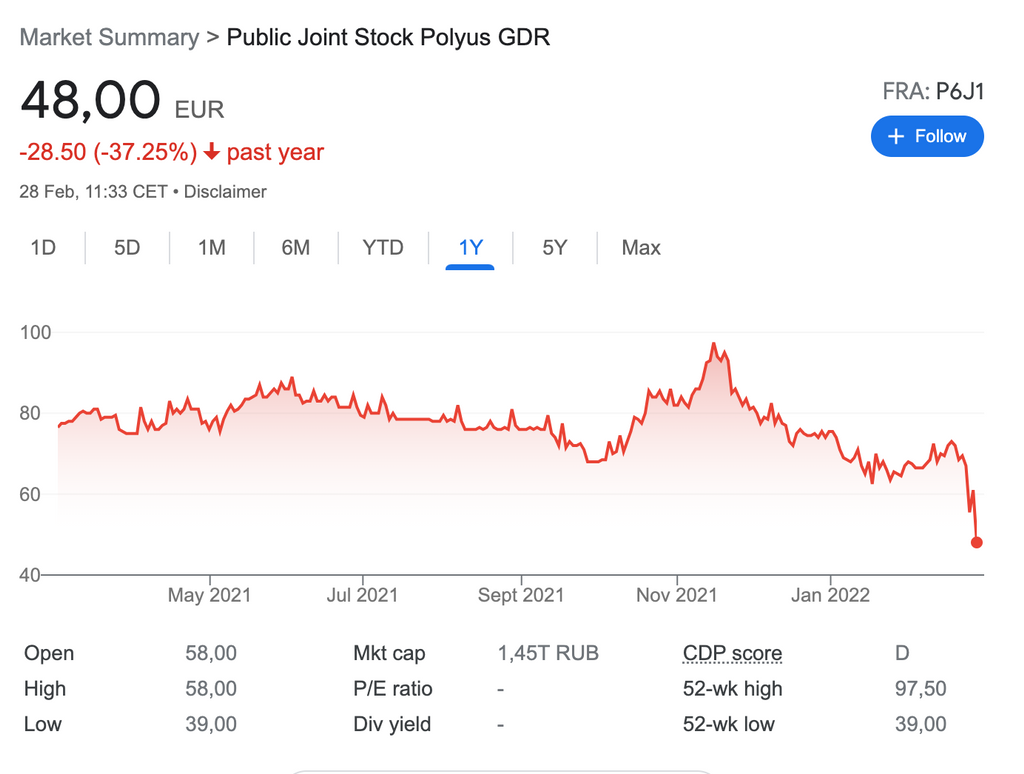Select the 5Y range tab

(x=555, y=248)
